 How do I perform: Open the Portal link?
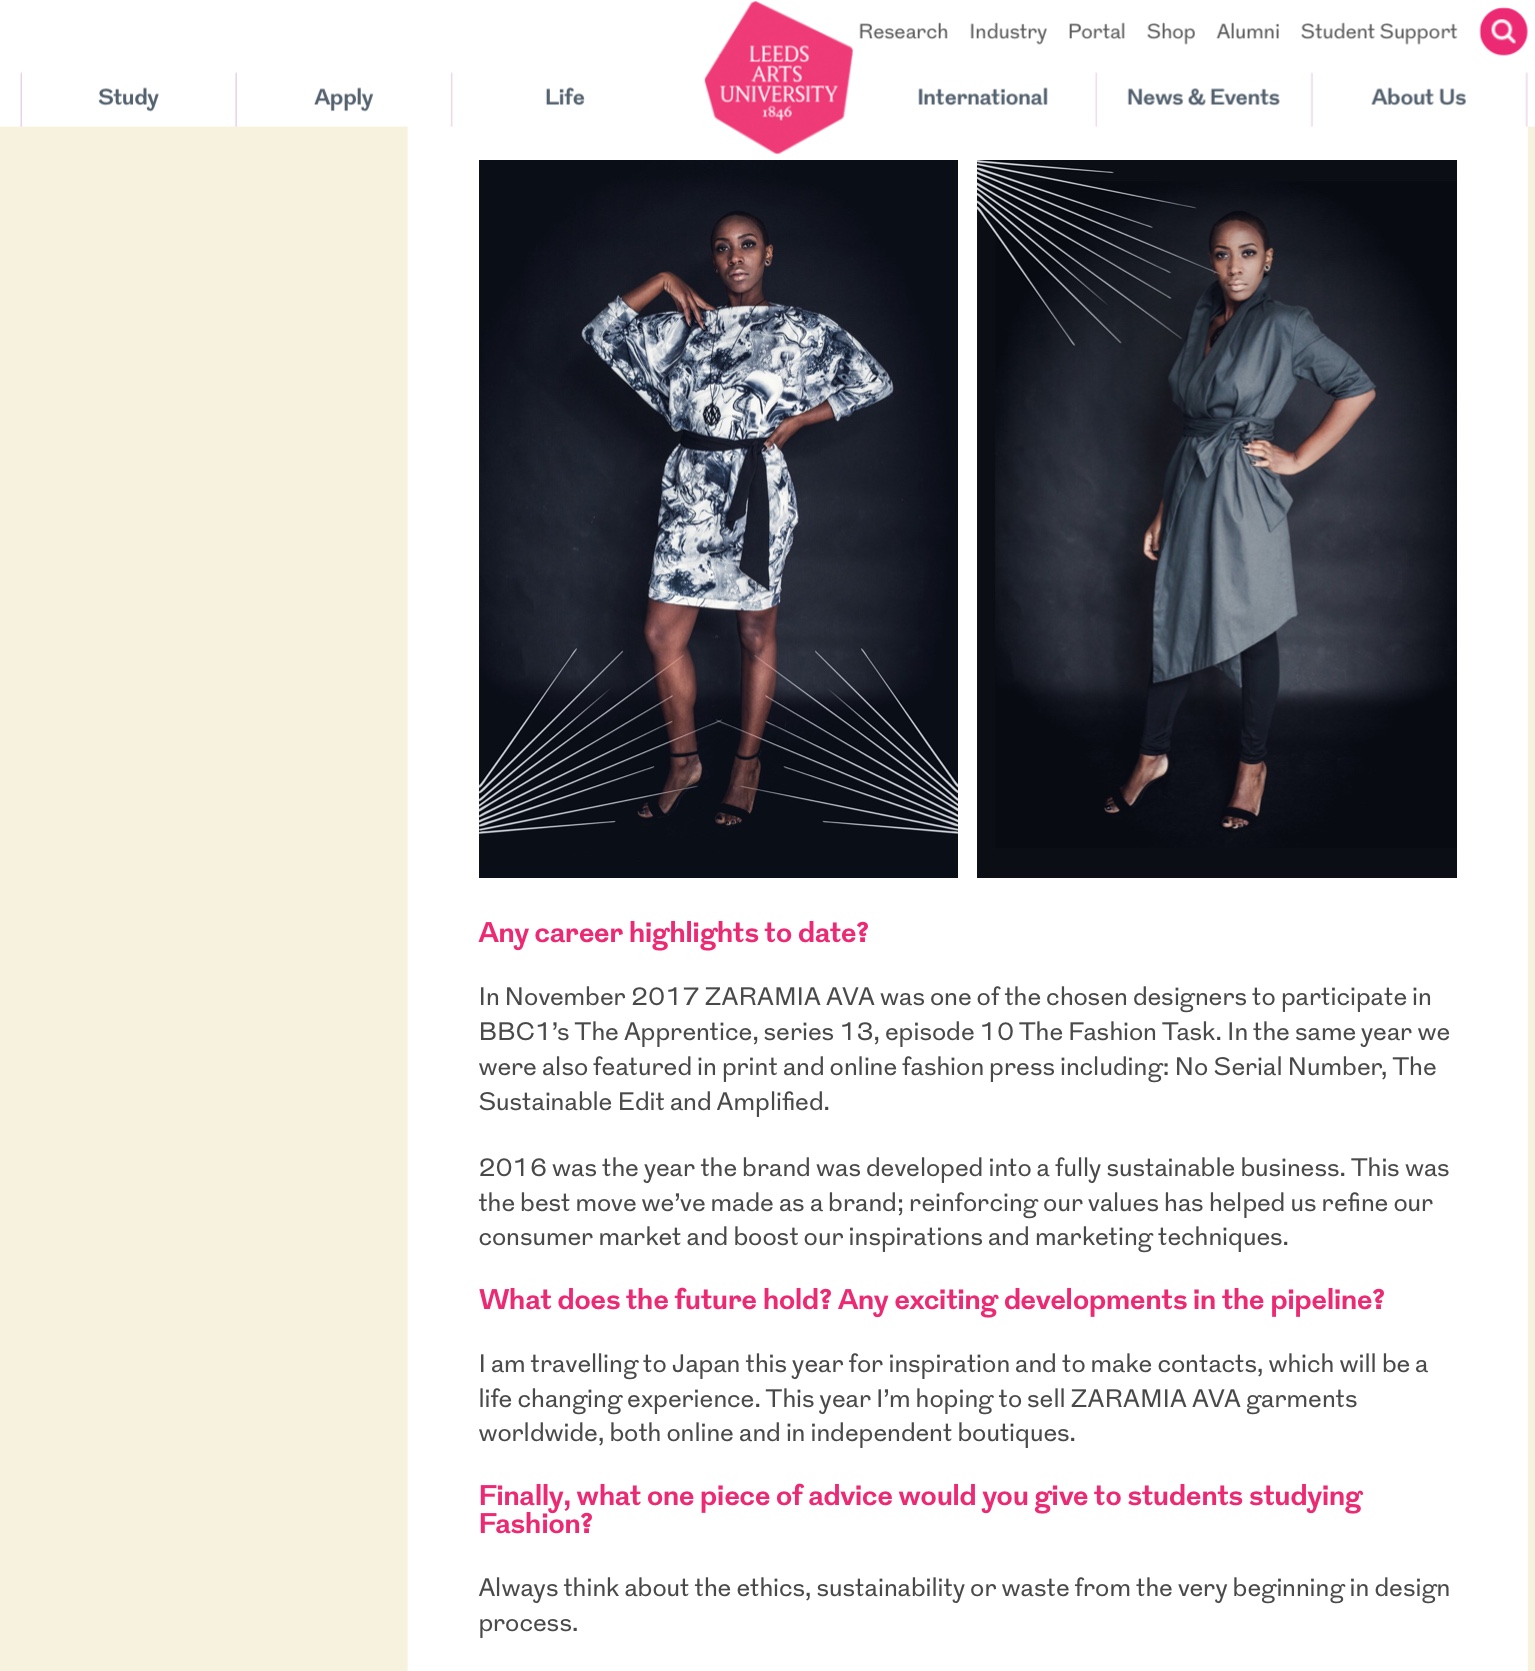(x=1096, y=32)
